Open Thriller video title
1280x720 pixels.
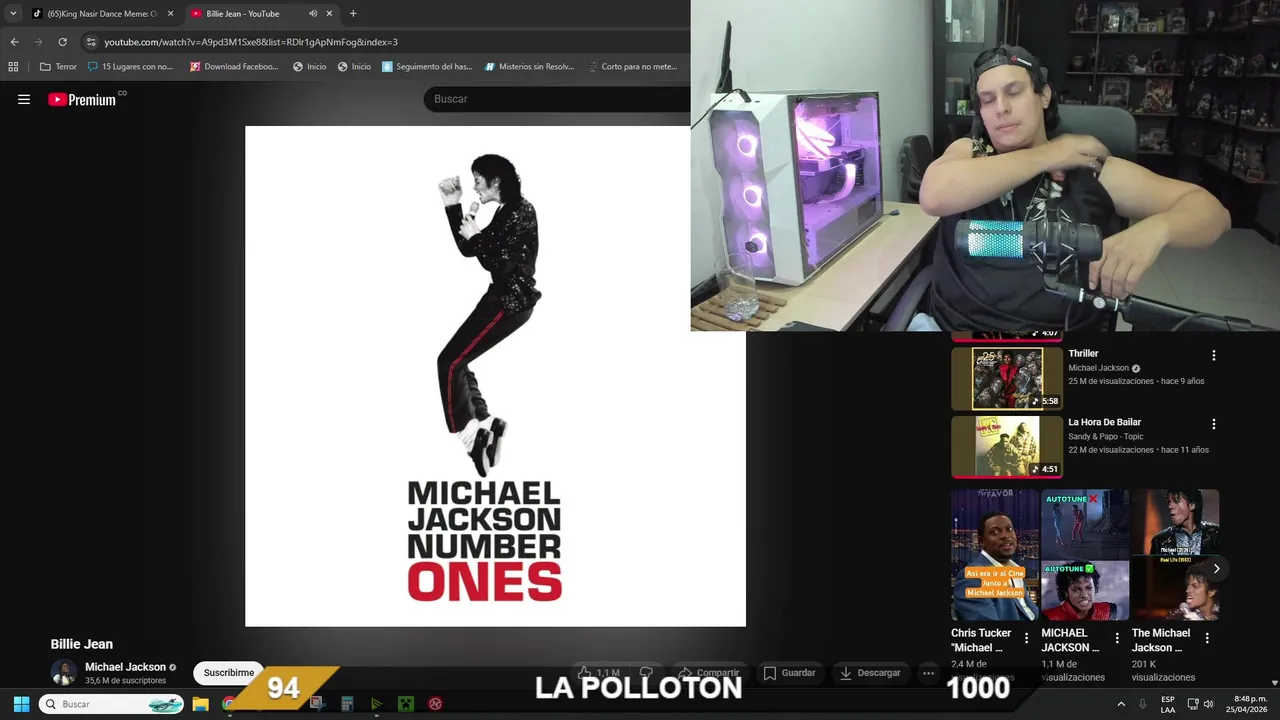click(x=1083, y=353)
